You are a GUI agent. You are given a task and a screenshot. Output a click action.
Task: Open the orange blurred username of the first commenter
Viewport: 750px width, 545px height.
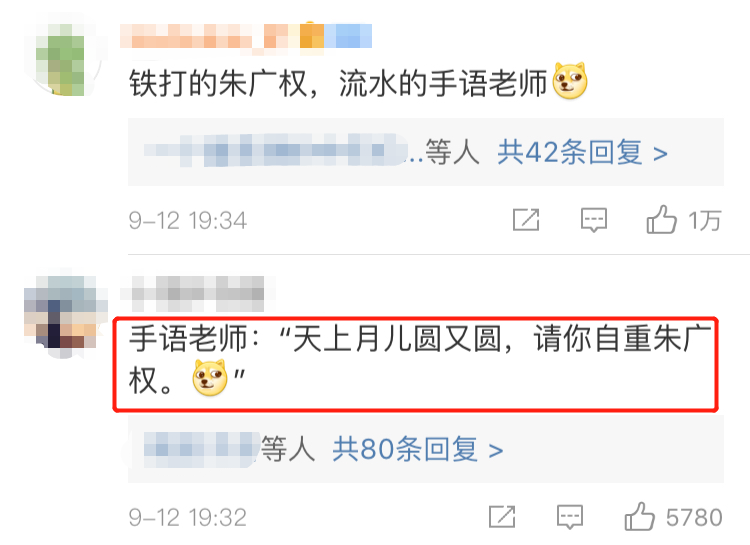(x=246, y=36)
